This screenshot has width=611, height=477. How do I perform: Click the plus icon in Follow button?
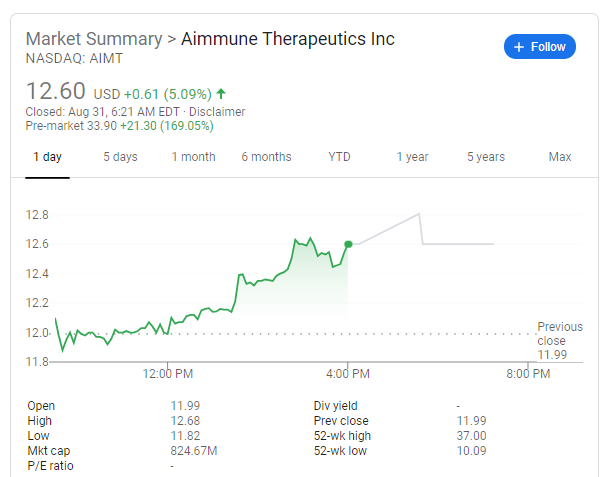[519, 47]
